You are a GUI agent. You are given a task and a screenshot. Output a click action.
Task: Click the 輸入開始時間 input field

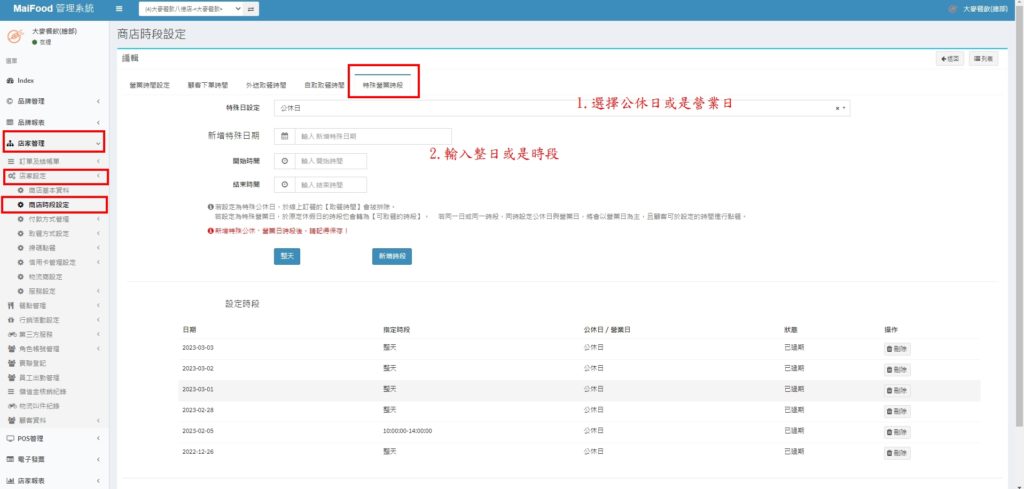(331, 160)
